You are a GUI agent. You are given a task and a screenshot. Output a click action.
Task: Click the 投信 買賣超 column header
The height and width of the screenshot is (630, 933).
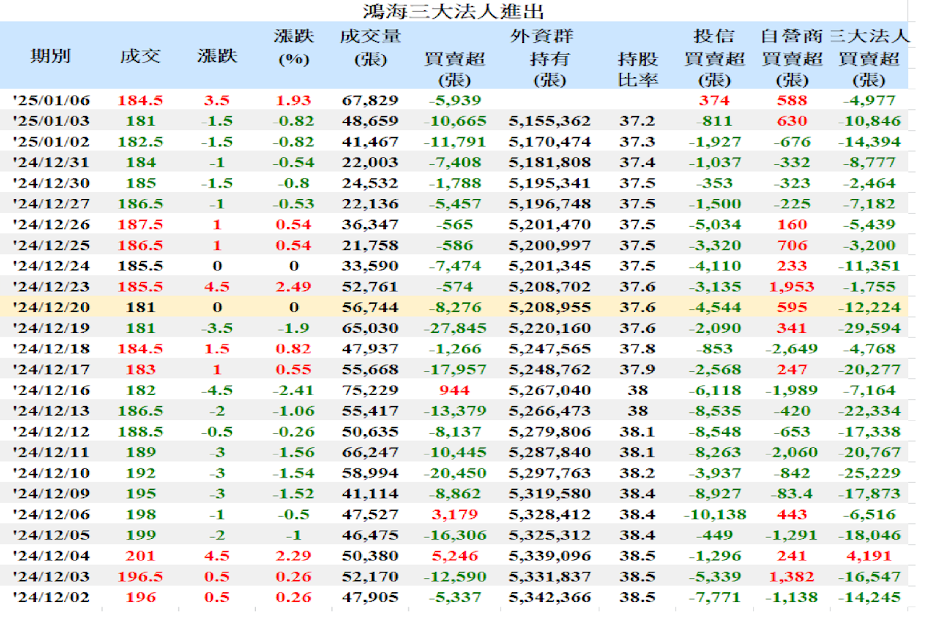(x=714, y=58)
